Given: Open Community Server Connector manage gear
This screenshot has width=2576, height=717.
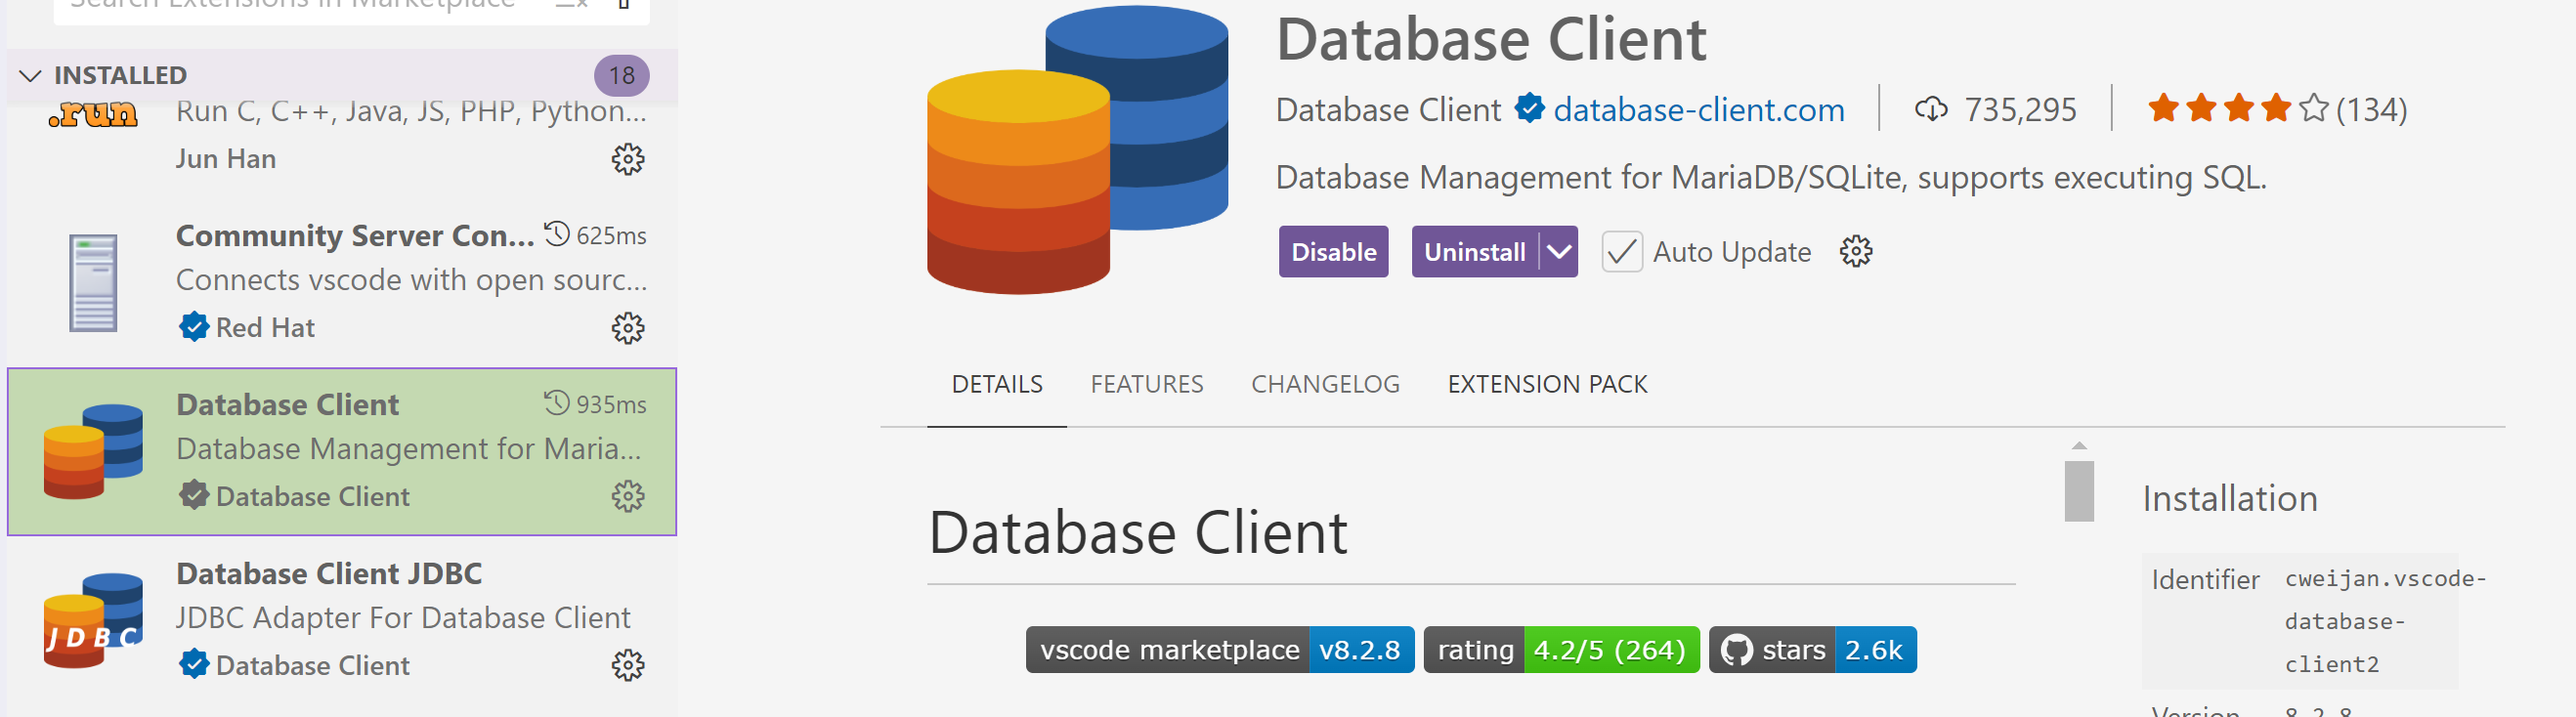Looking at the screenshot, I should [628, 328].
